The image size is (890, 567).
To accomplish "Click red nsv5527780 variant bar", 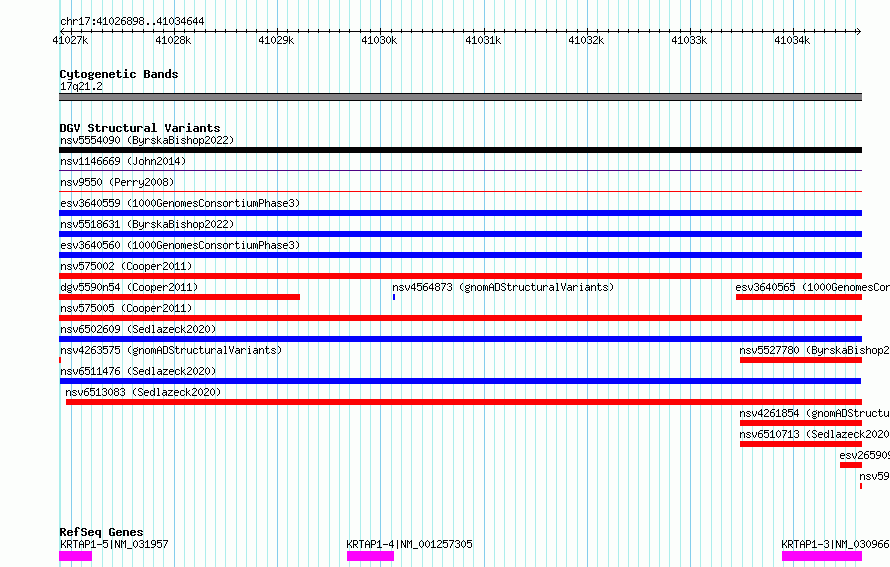I will tap(801, 360).
